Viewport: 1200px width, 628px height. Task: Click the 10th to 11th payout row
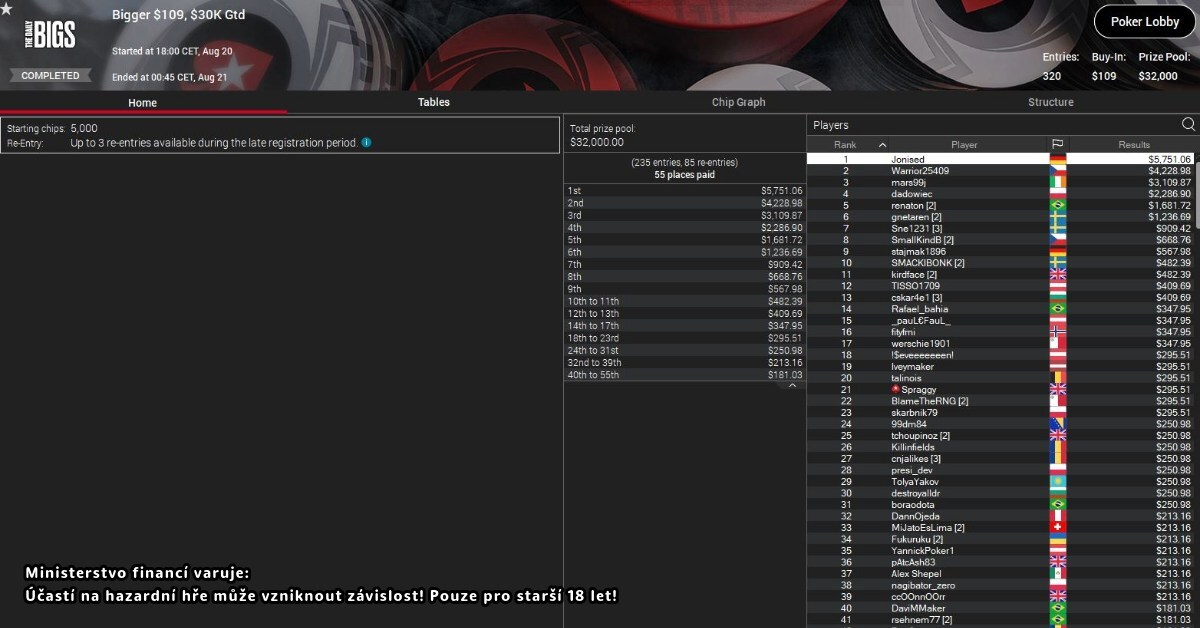[684, 301]
